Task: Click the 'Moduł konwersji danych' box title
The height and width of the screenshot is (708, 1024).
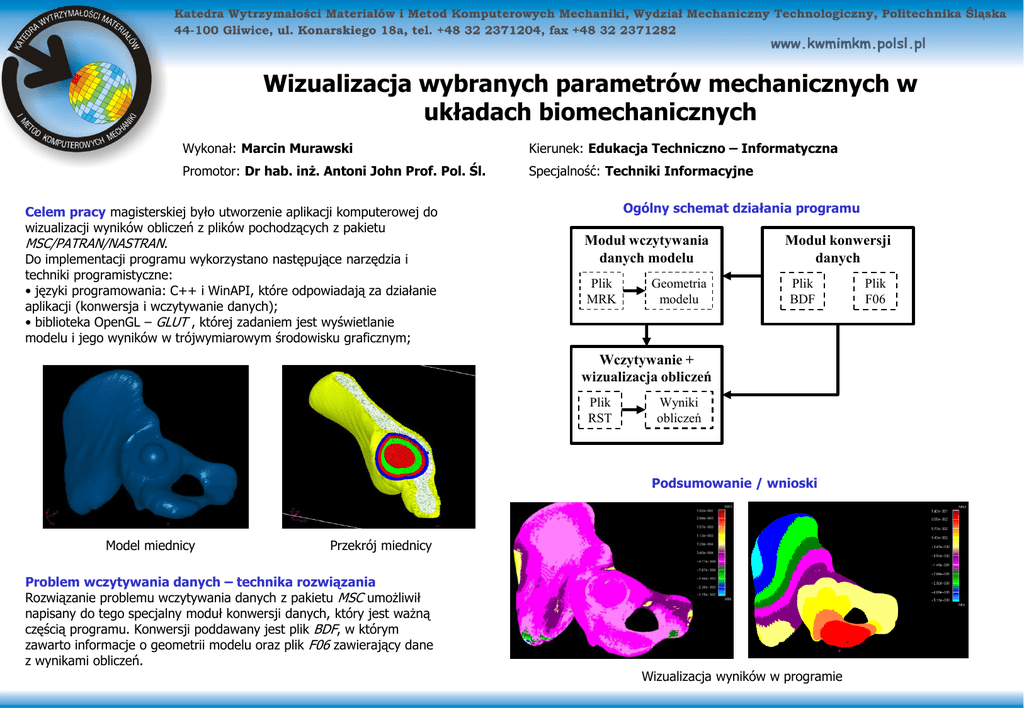Action: pos(838,249)
